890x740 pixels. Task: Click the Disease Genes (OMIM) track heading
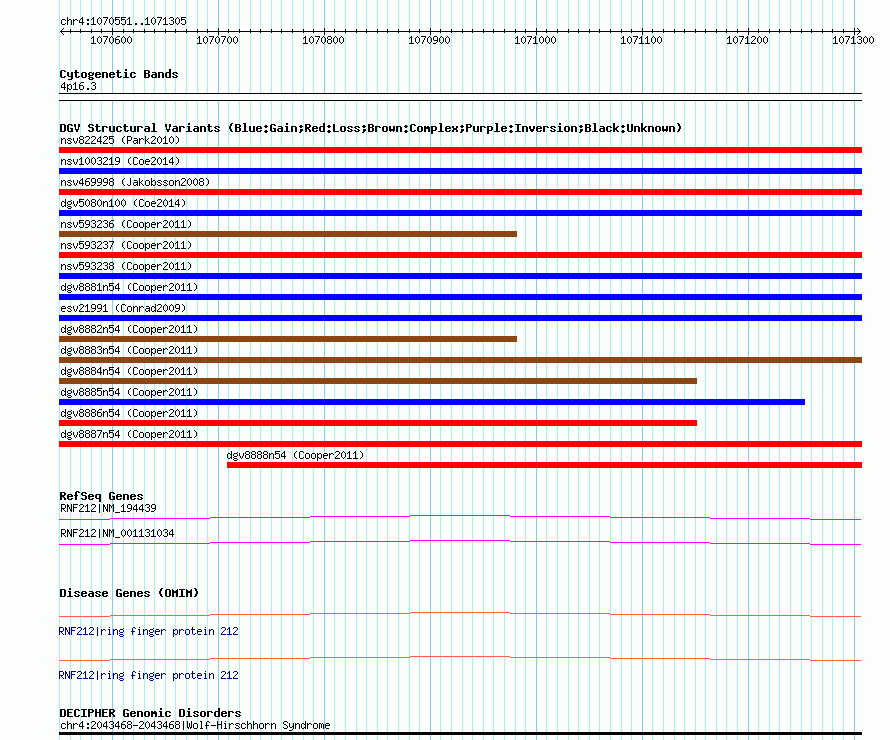coord(129,593)
